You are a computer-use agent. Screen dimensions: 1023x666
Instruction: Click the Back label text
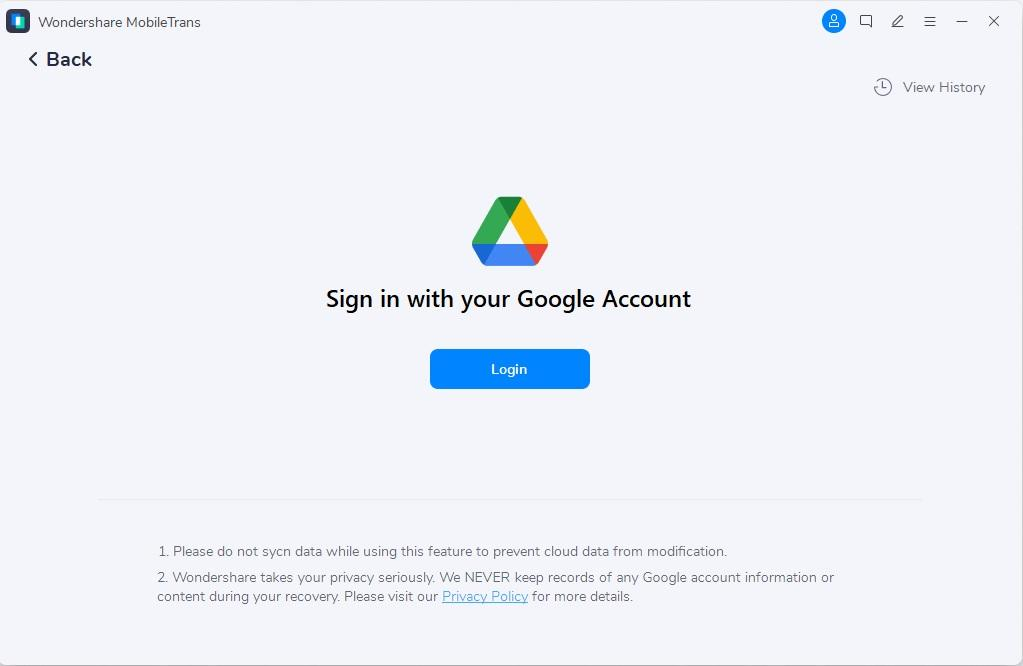68,60
